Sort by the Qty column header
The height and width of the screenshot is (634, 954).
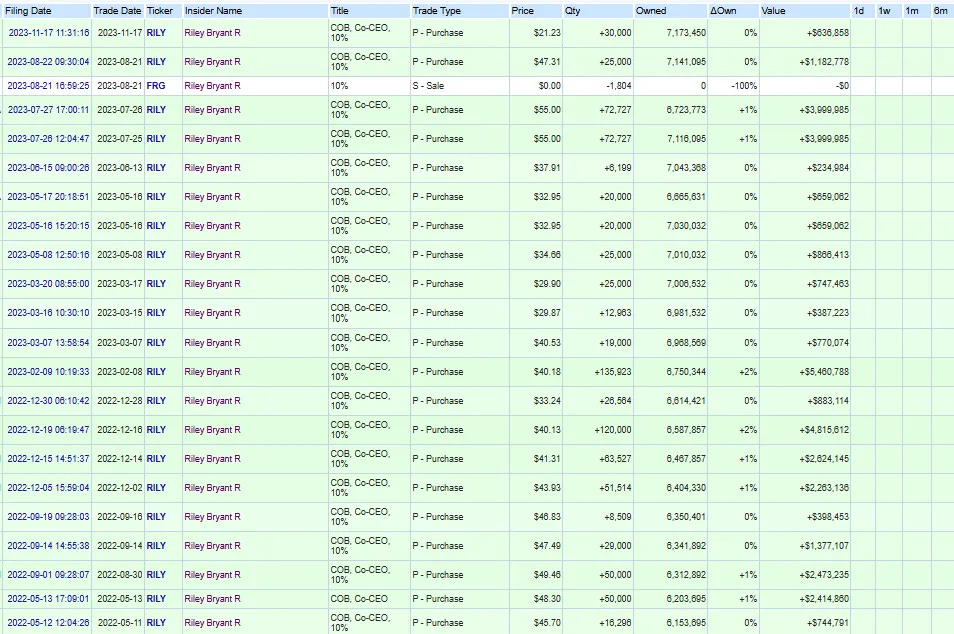pyautogui.click(x=573, y=11)
